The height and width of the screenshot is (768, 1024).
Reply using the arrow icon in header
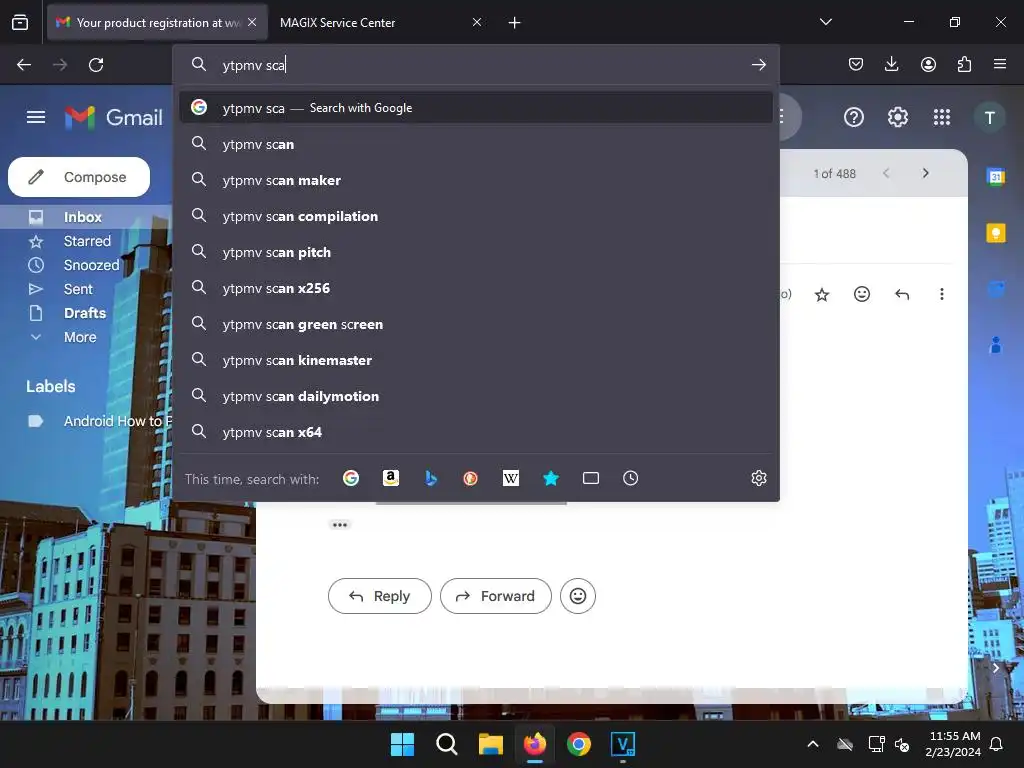[902, 295]
